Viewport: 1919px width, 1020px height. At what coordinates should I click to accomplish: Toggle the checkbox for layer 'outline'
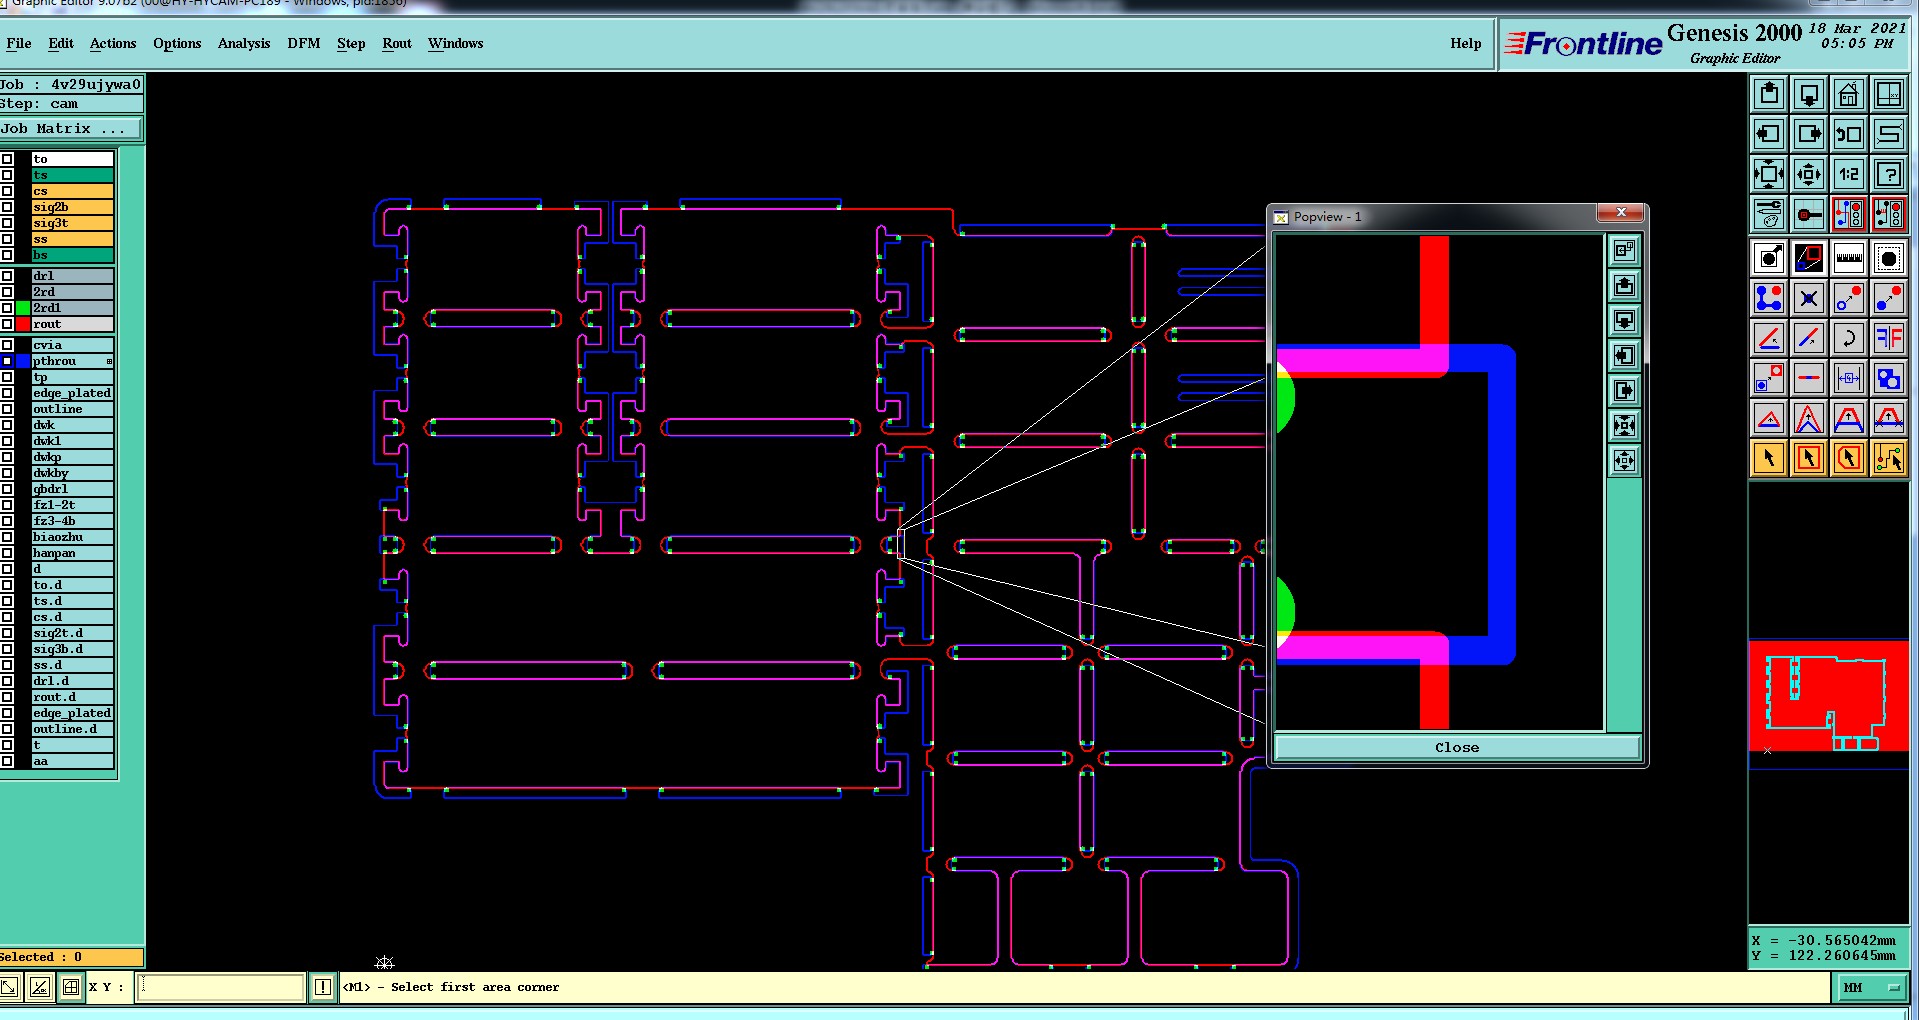7,409
